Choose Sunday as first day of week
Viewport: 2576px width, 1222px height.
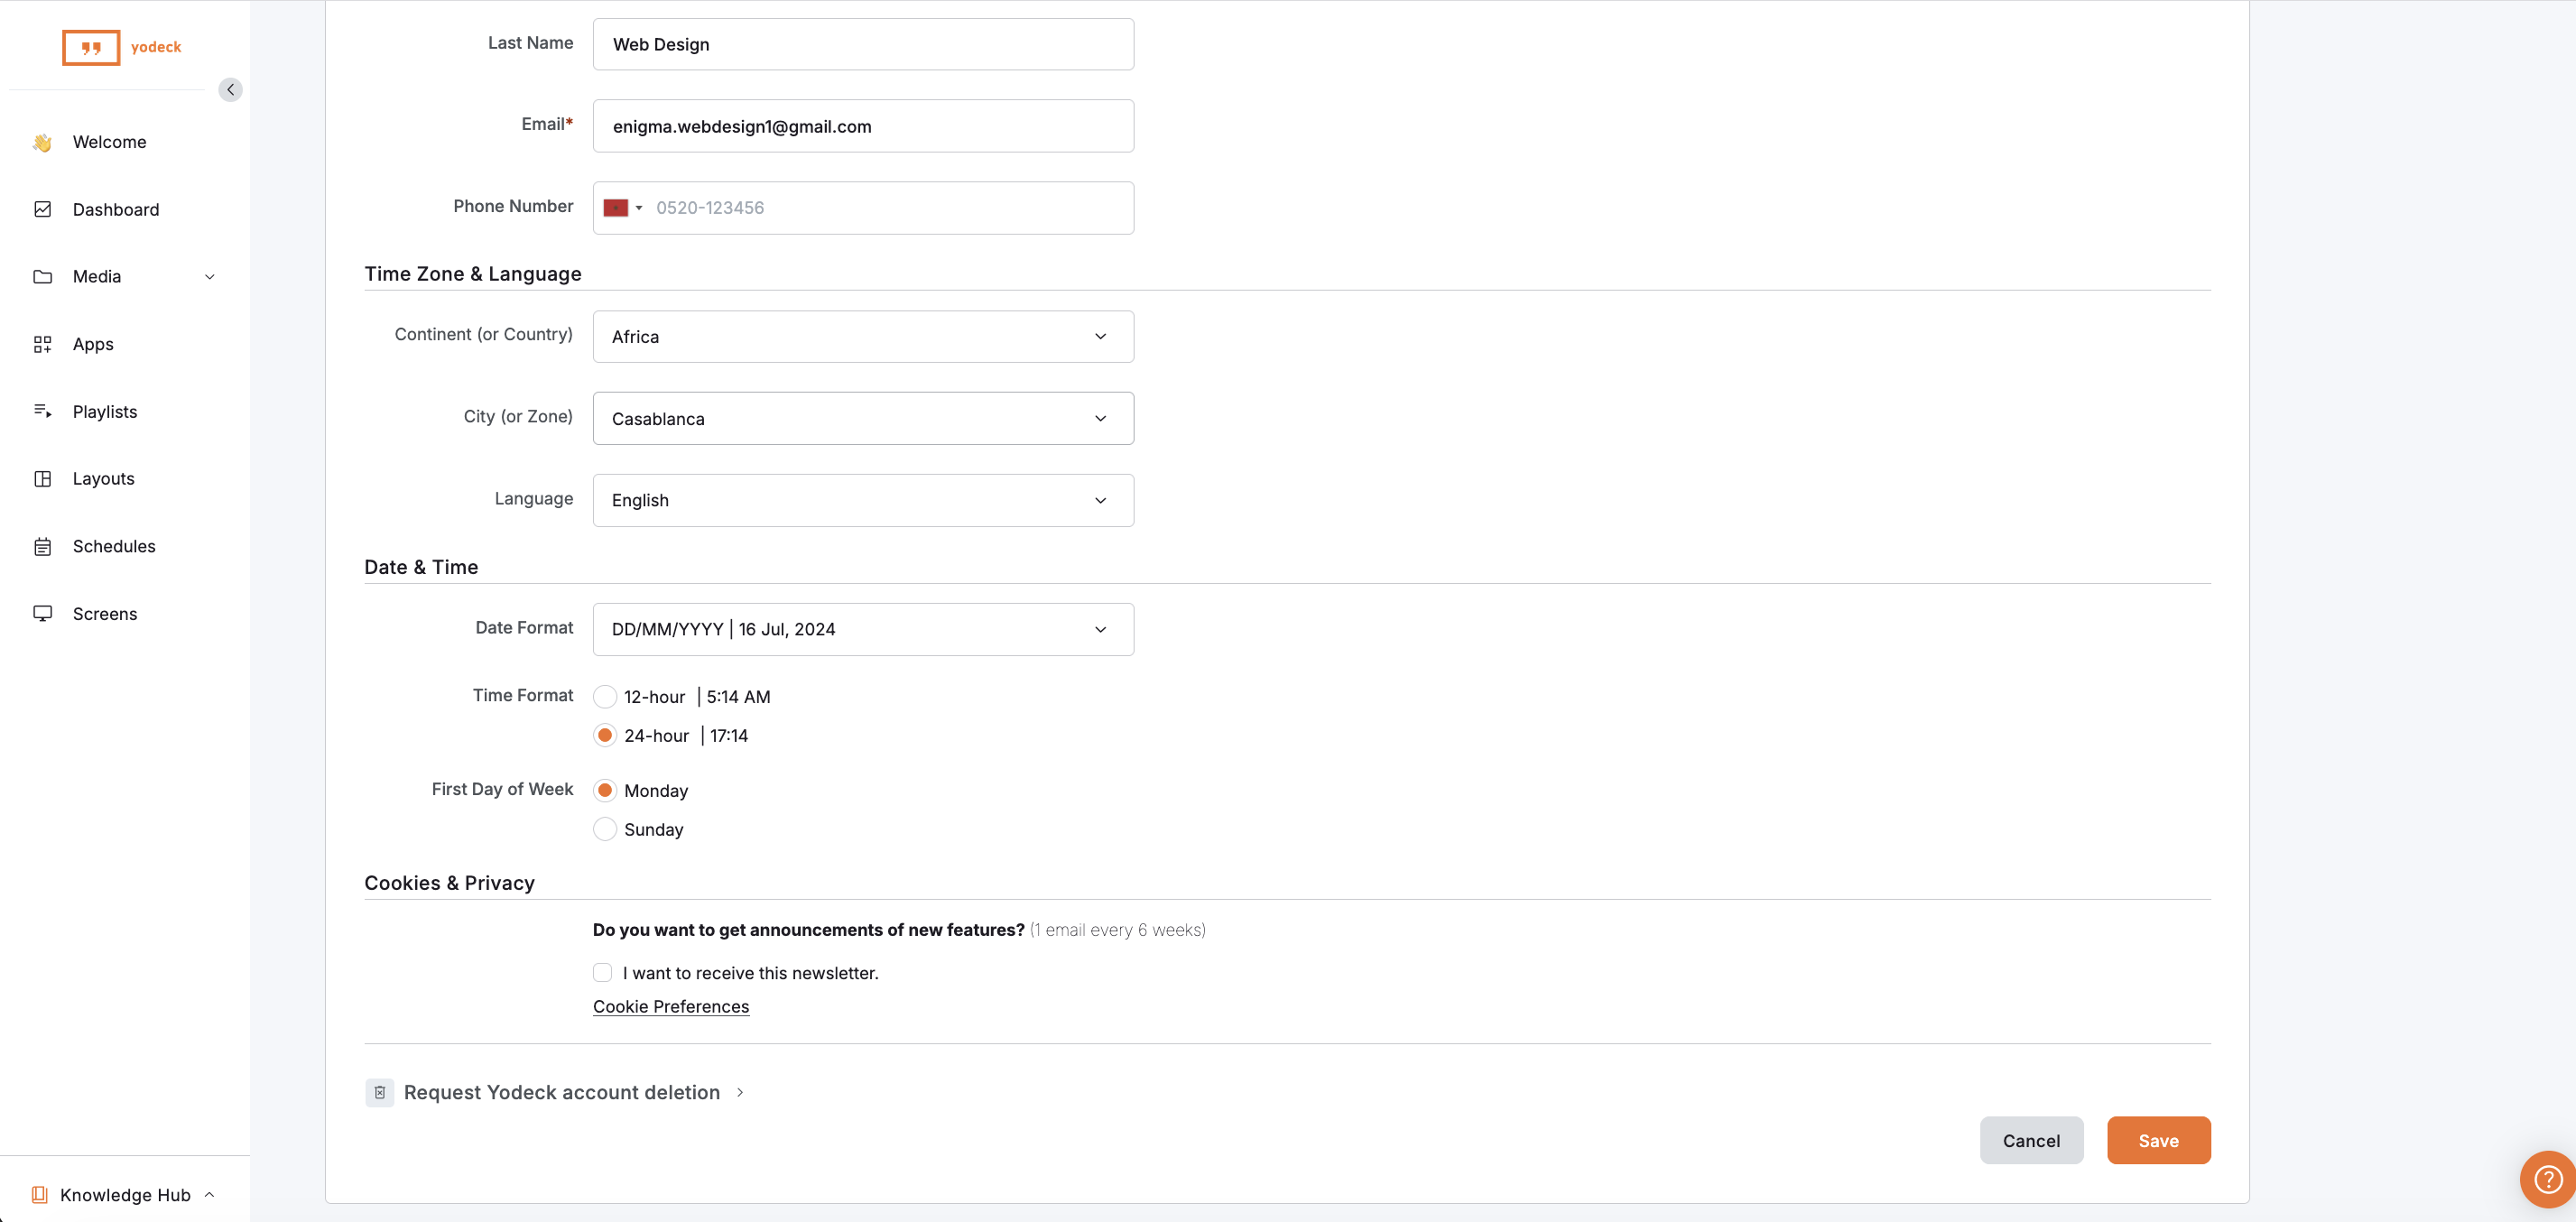[605, 829]
